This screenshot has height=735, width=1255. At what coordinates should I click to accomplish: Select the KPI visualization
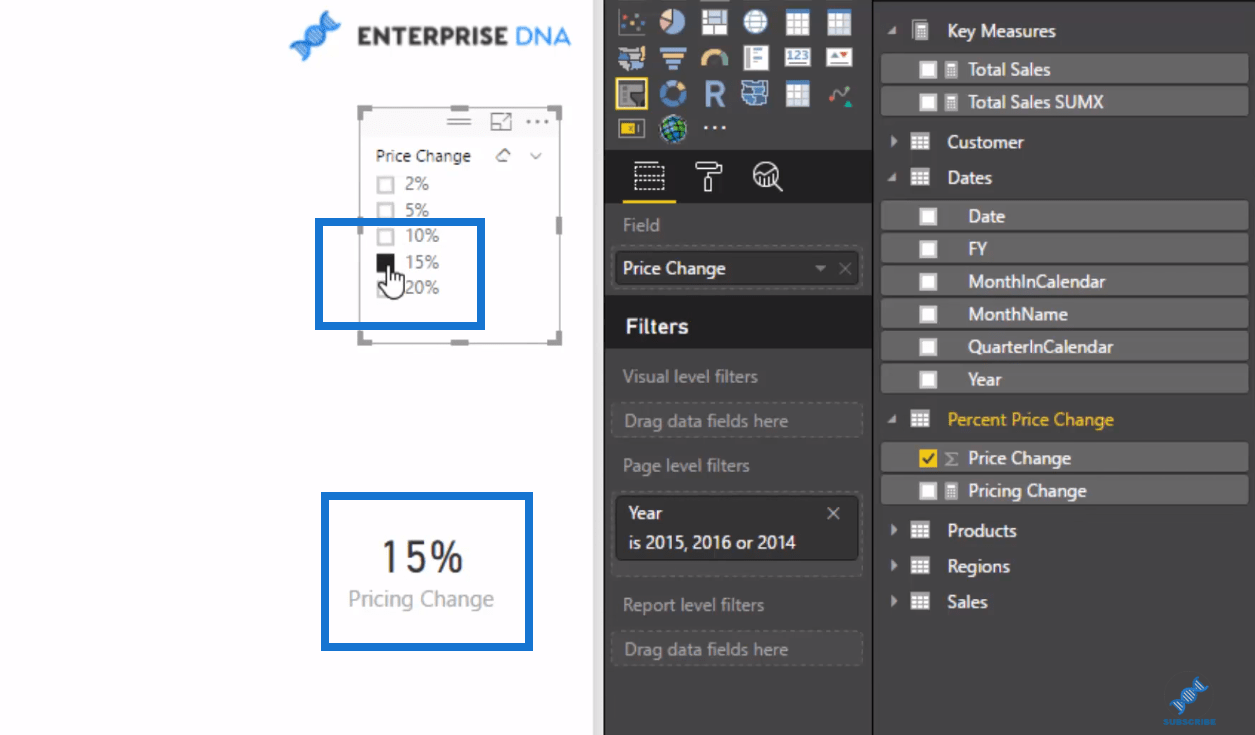tap(838, 58)
